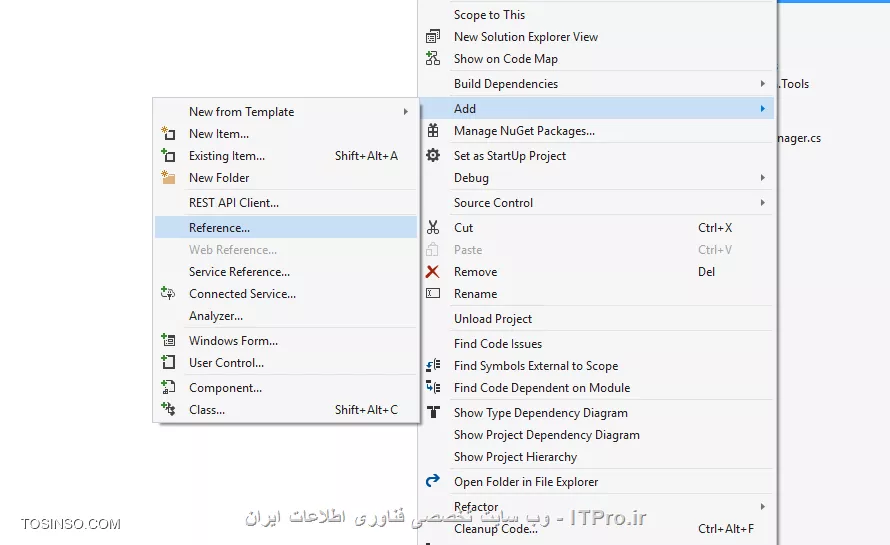
Task: Choose Find Code Issues entry
Action: click(x=498, y=344)
